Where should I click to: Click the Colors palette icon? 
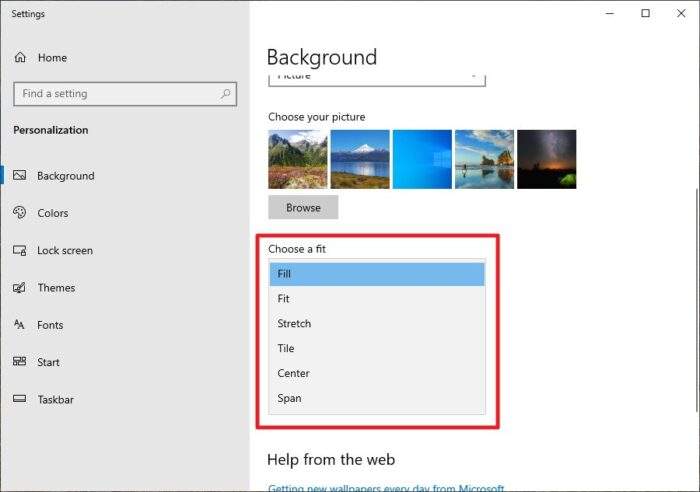point(20,213)
